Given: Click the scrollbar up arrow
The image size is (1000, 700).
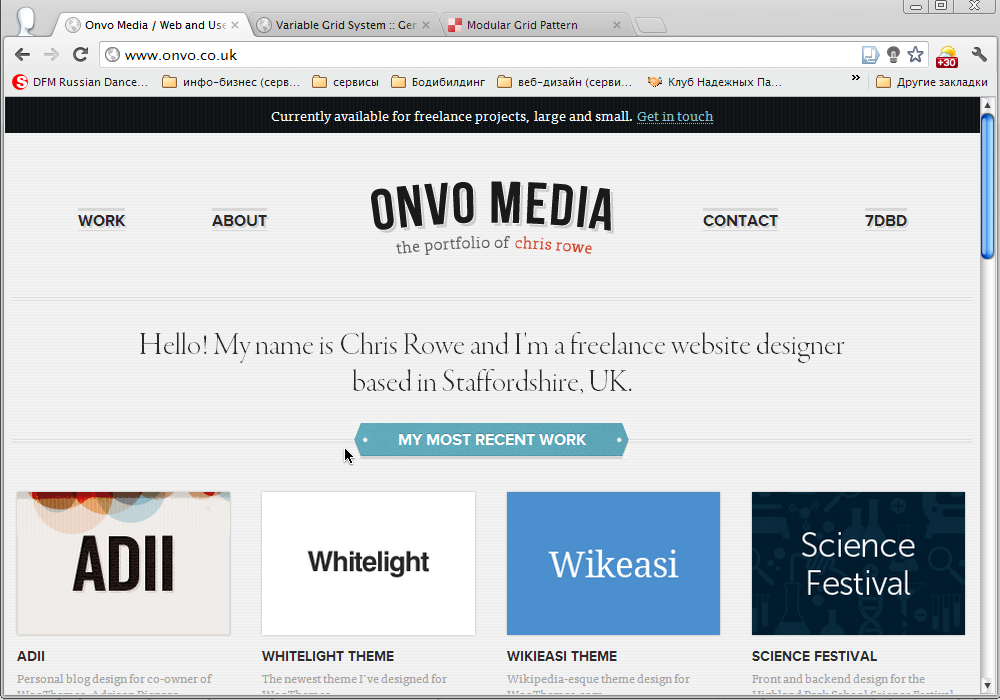Looking at the screenshot, I should (987, 105).
